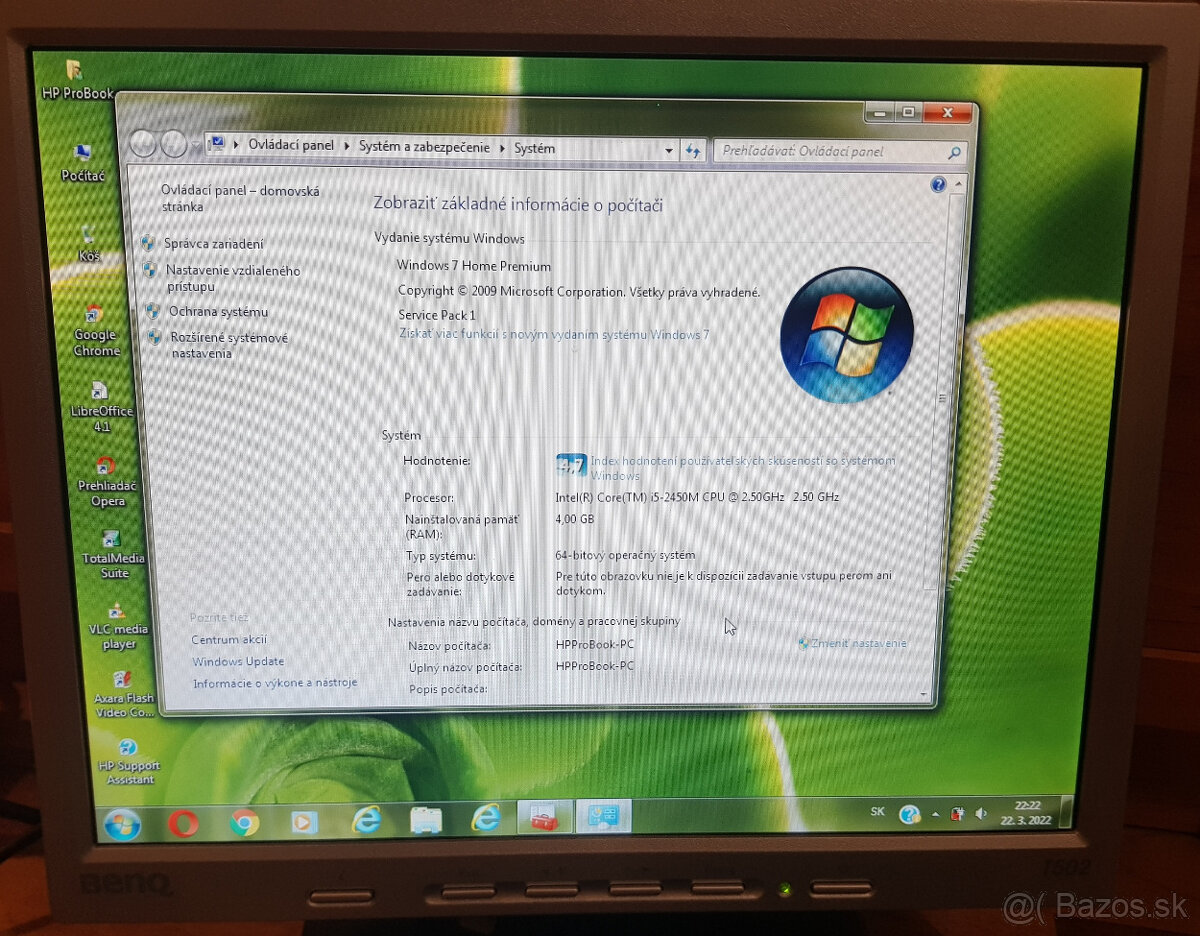Screen dimensions: 1200x936
Task: Open the Windows Update link
Action: (237, 661)
